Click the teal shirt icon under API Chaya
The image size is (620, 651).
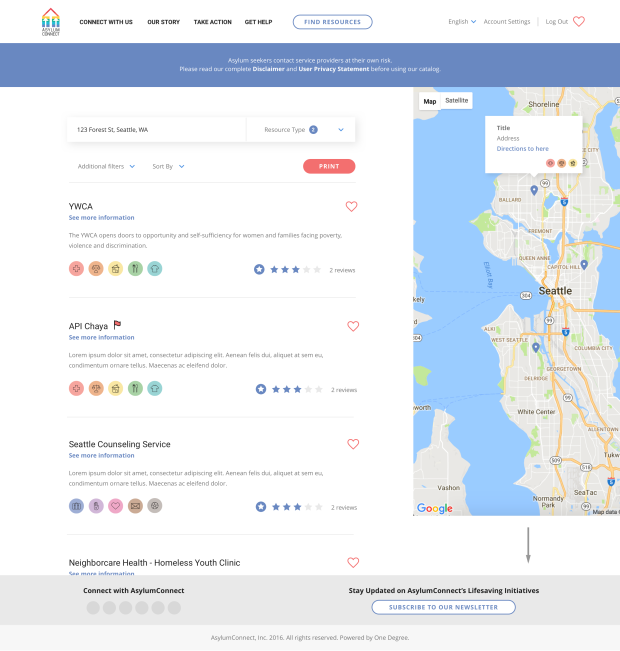tap(154, 388)
